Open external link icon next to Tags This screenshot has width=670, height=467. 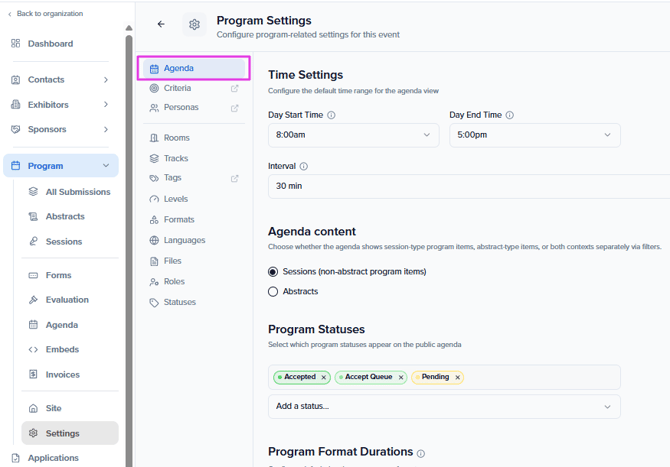coord(235,179)
